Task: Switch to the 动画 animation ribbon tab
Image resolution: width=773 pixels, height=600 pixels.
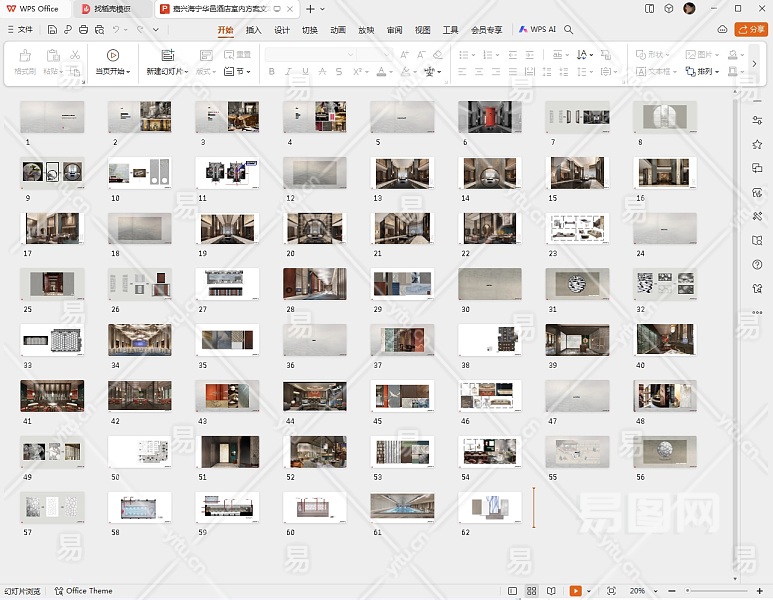Action: 338,30
